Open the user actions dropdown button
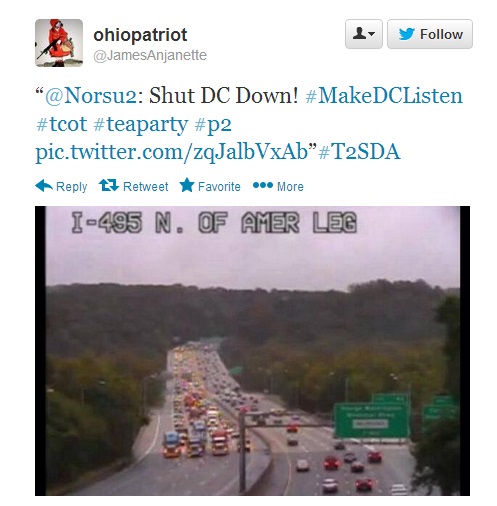This screenshot has height=506, width=497. pos(364,34)
